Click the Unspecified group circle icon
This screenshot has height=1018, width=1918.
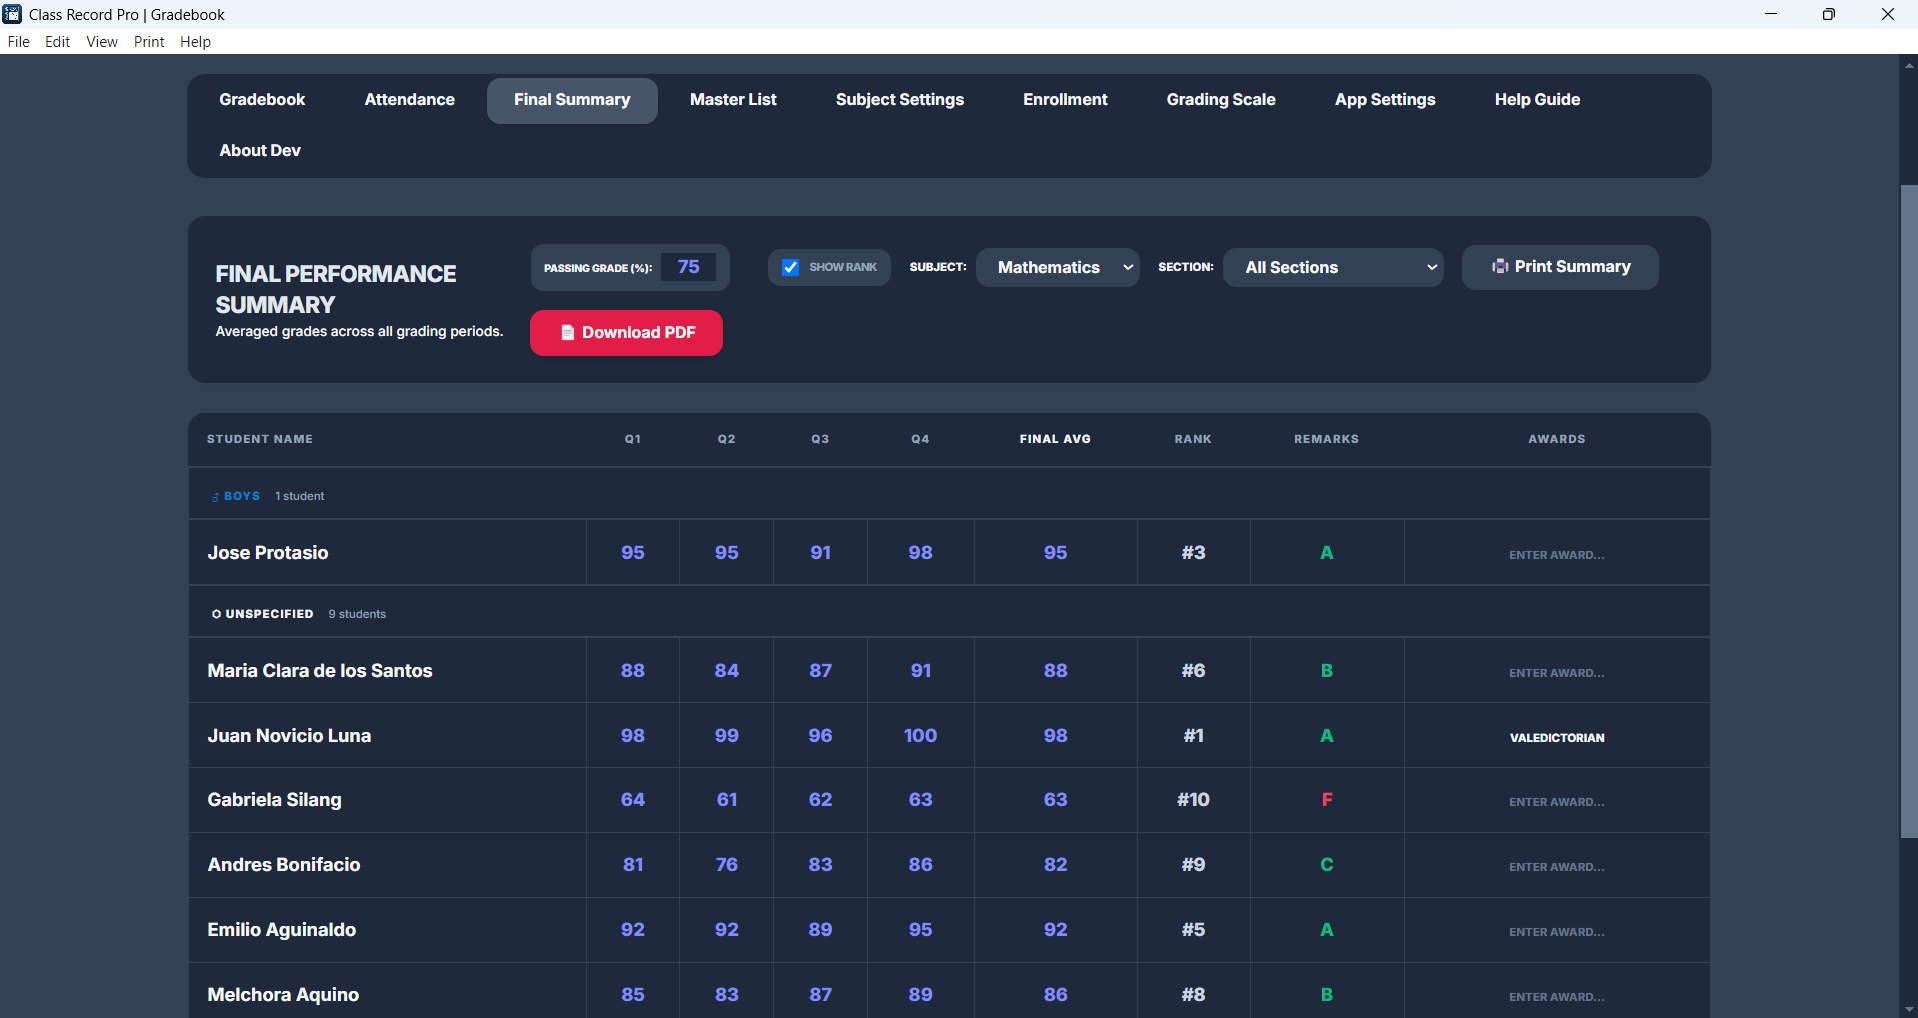(x=216, y=614)
